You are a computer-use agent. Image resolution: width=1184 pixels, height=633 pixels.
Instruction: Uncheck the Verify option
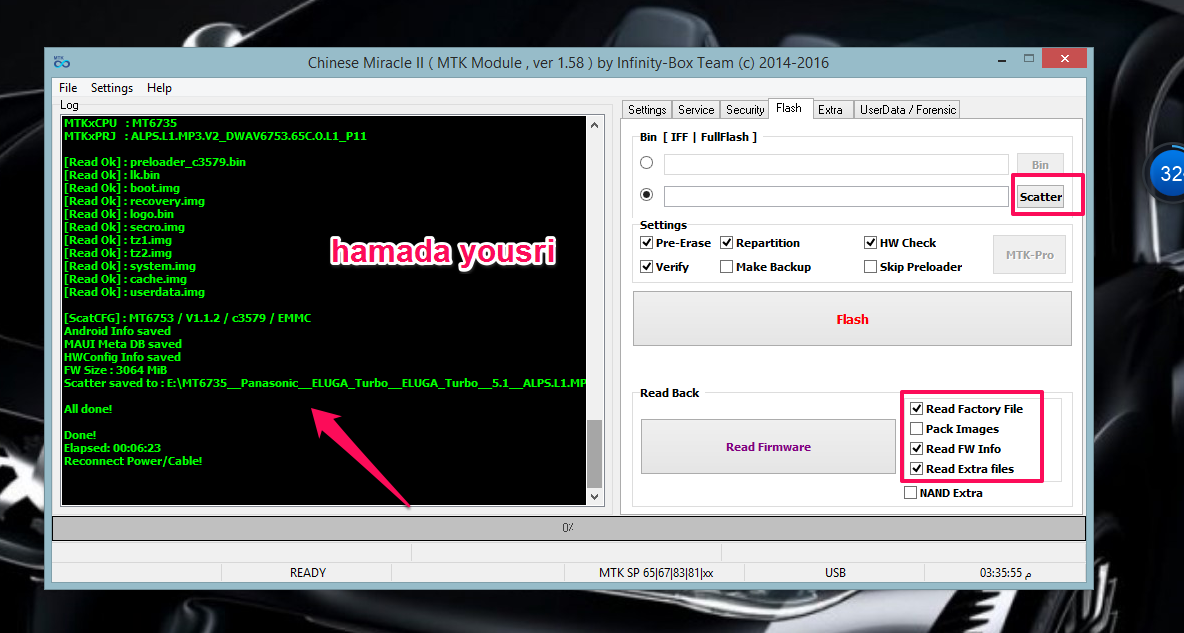(646, 267)
